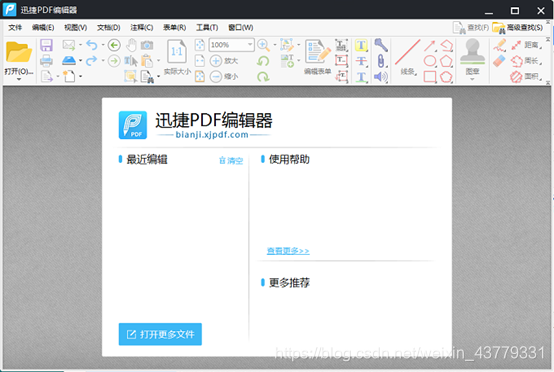Click the Print icon
Image resolution: width=554 pixels, height=372 pixels.
(x=46, y=61)
